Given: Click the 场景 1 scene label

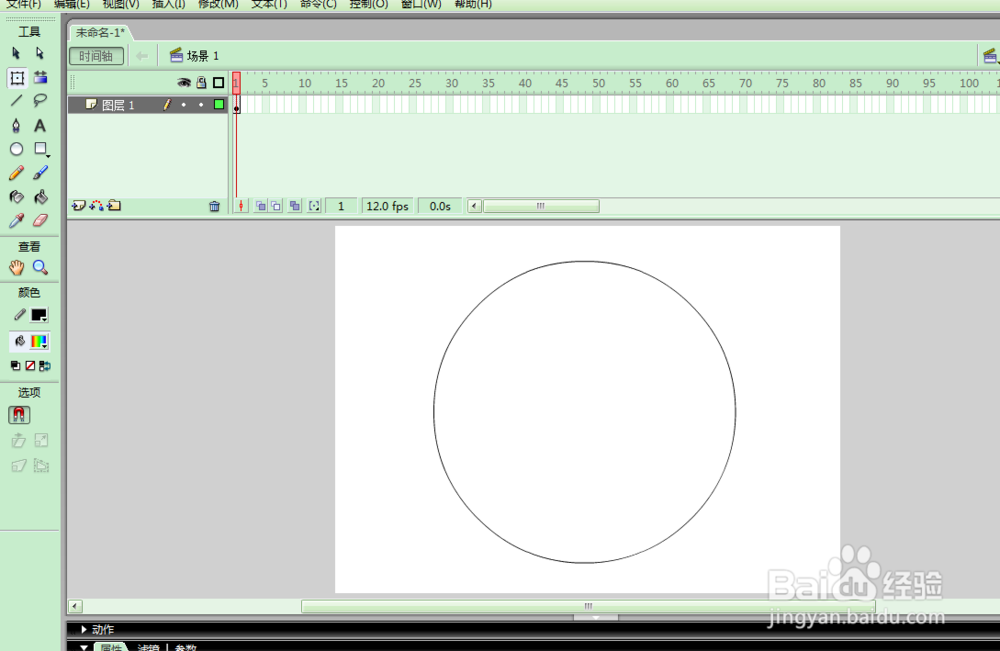Looking at the screenshot, I should coord(203,56).
